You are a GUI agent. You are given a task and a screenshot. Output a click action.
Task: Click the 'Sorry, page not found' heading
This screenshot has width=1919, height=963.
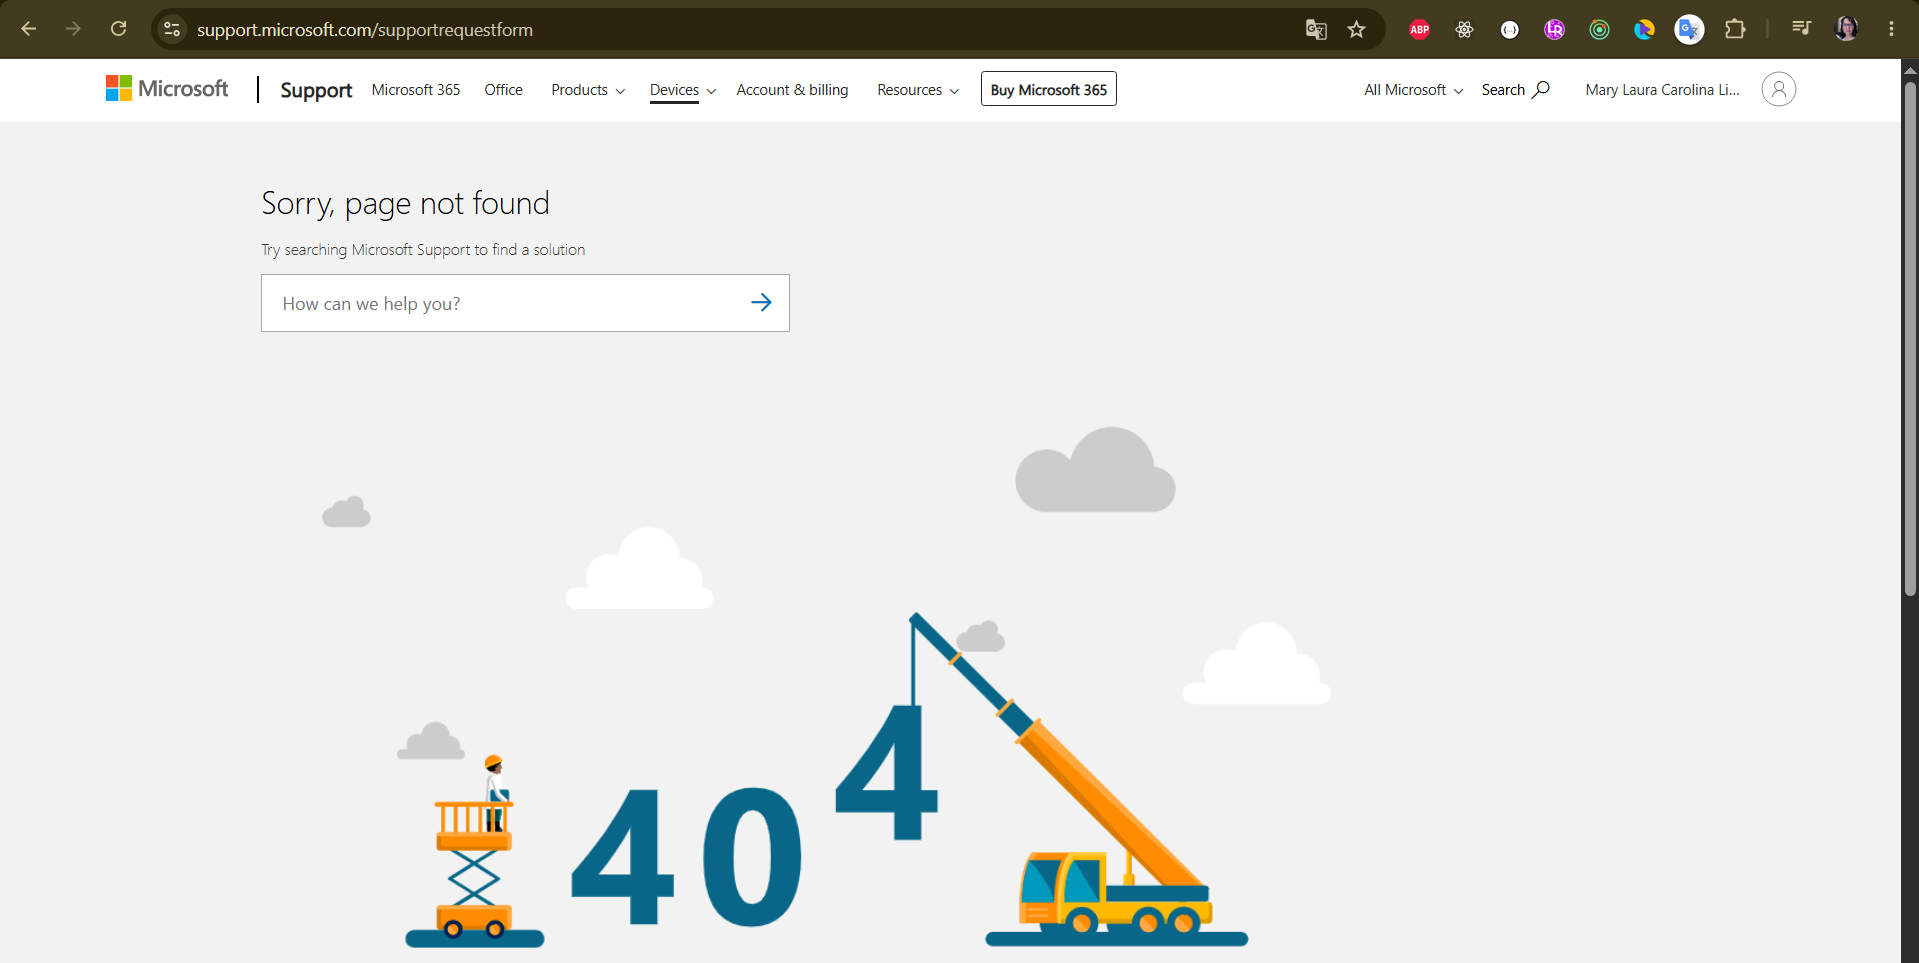coord(405,203)
